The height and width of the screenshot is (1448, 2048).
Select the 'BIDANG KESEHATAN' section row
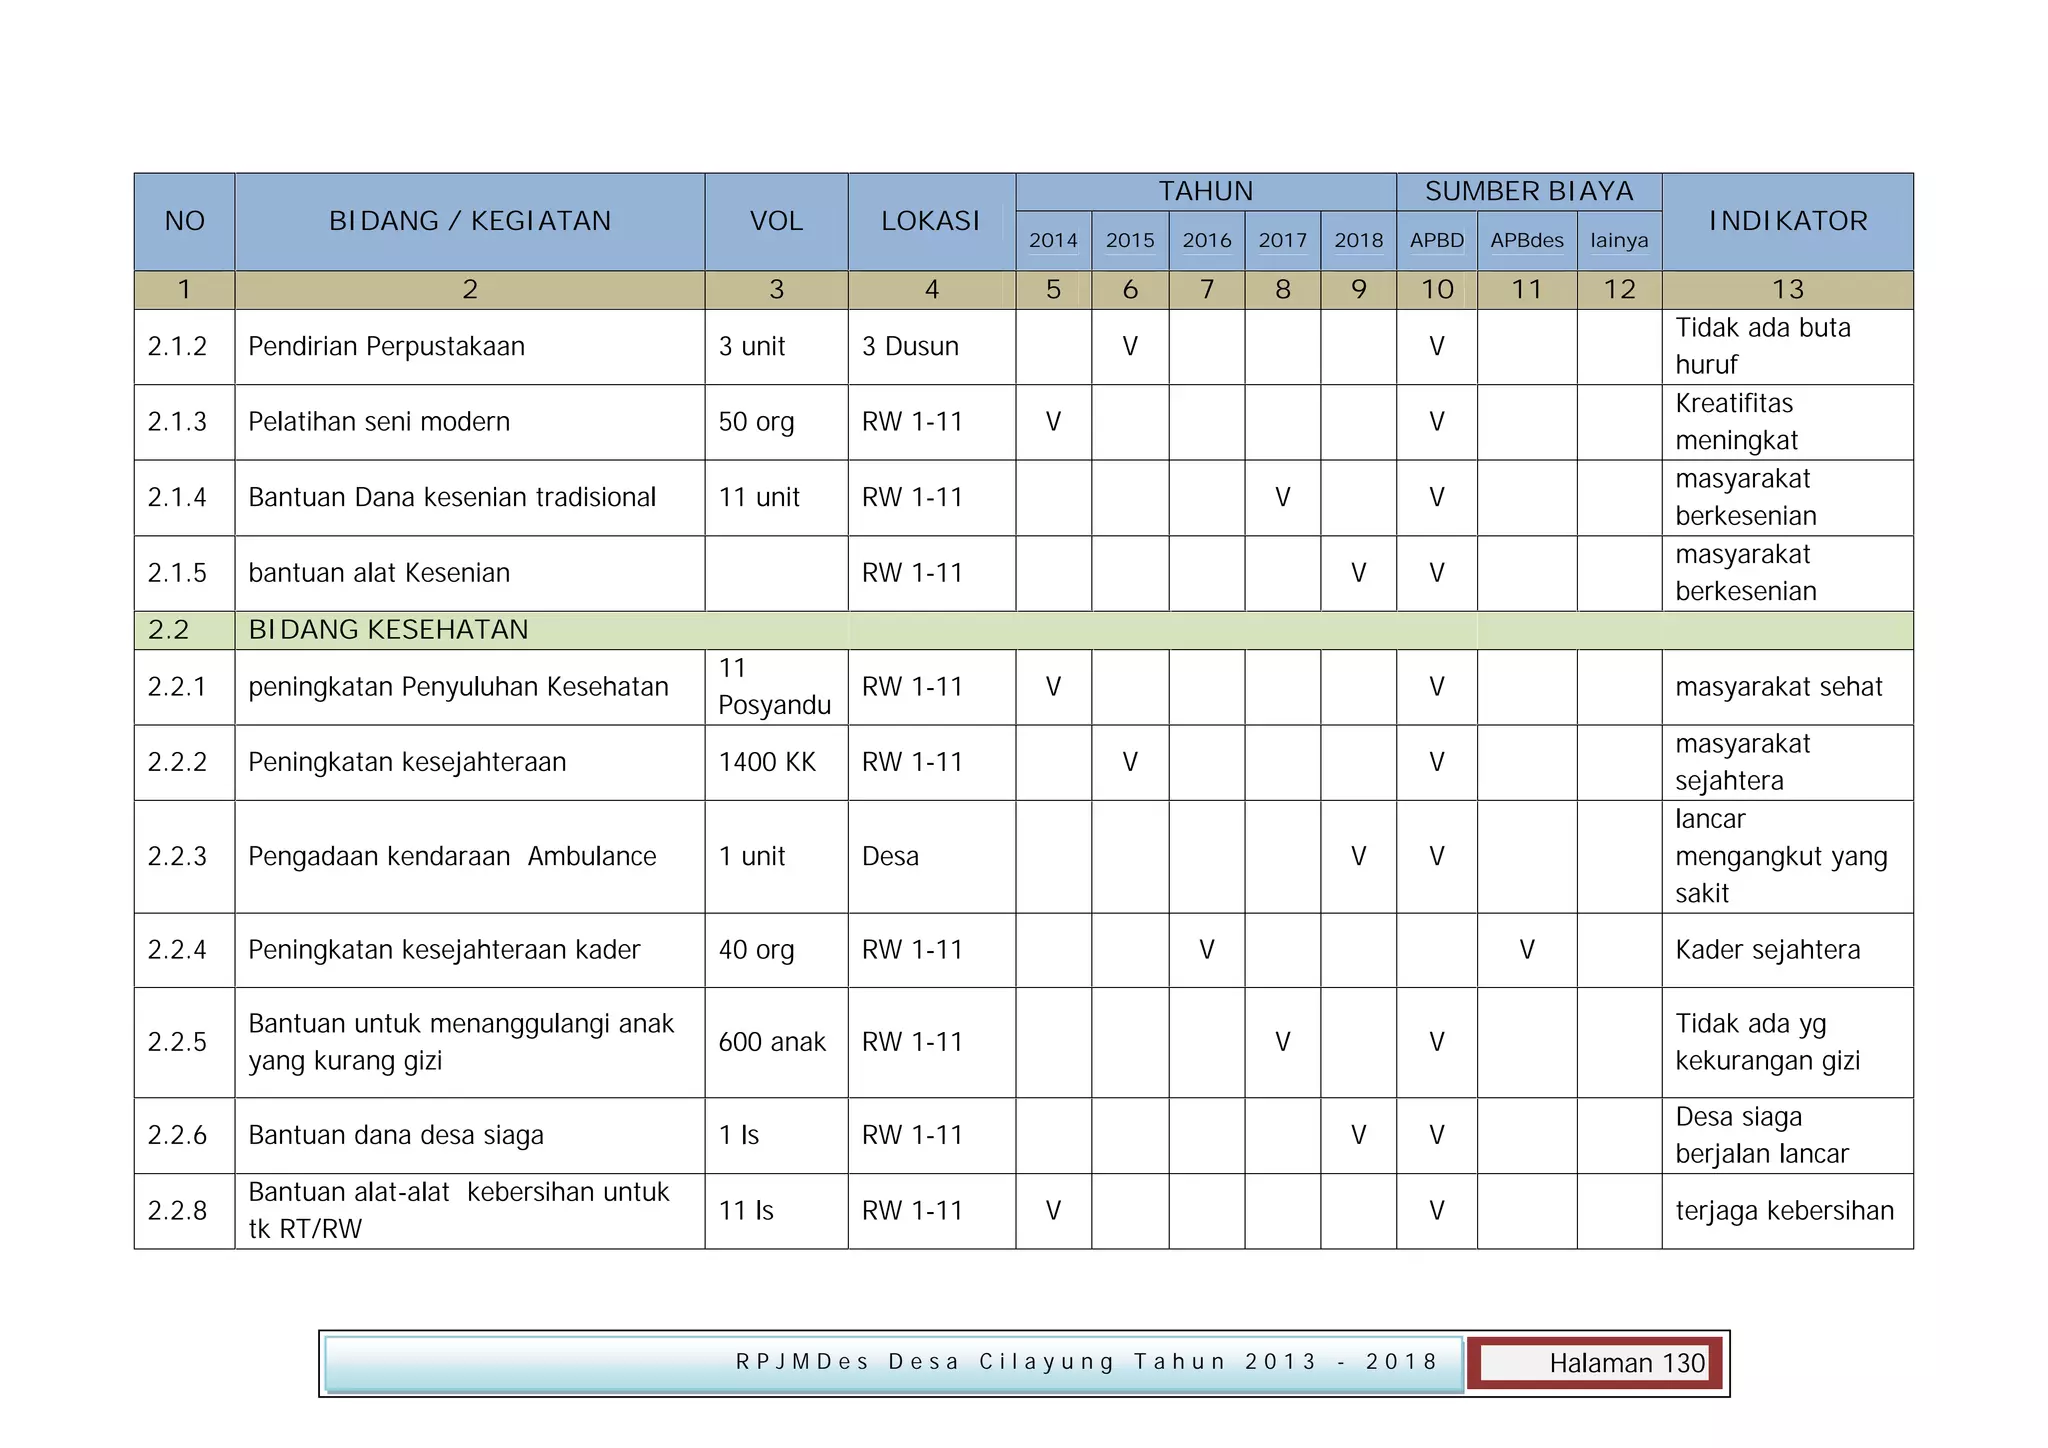388,630
